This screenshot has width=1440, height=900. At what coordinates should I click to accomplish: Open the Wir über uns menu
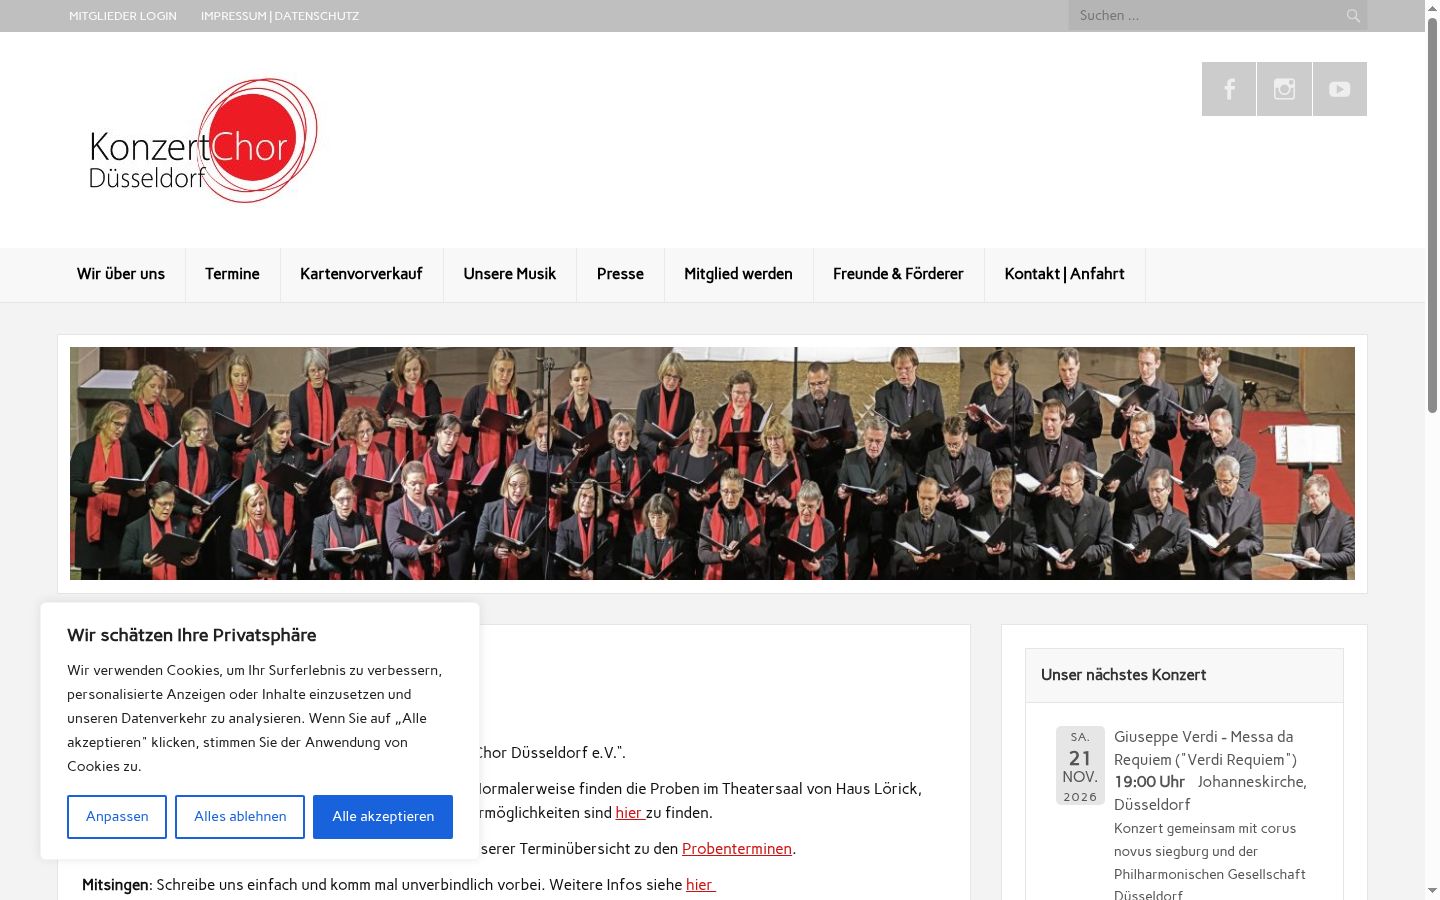tap(121, 274)
